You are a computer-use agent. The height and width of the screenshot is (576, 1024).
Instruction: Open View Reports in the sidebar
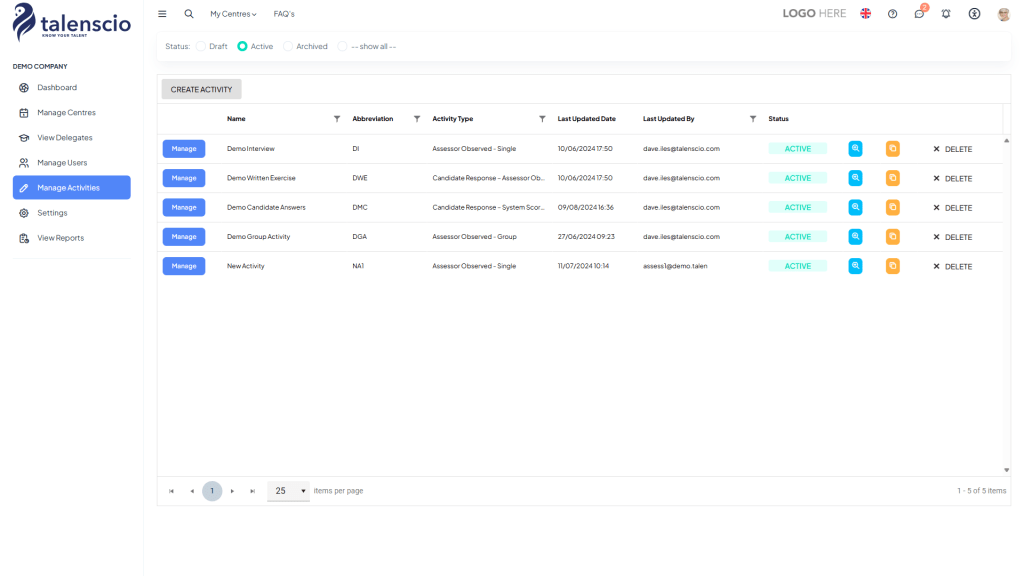72,238
